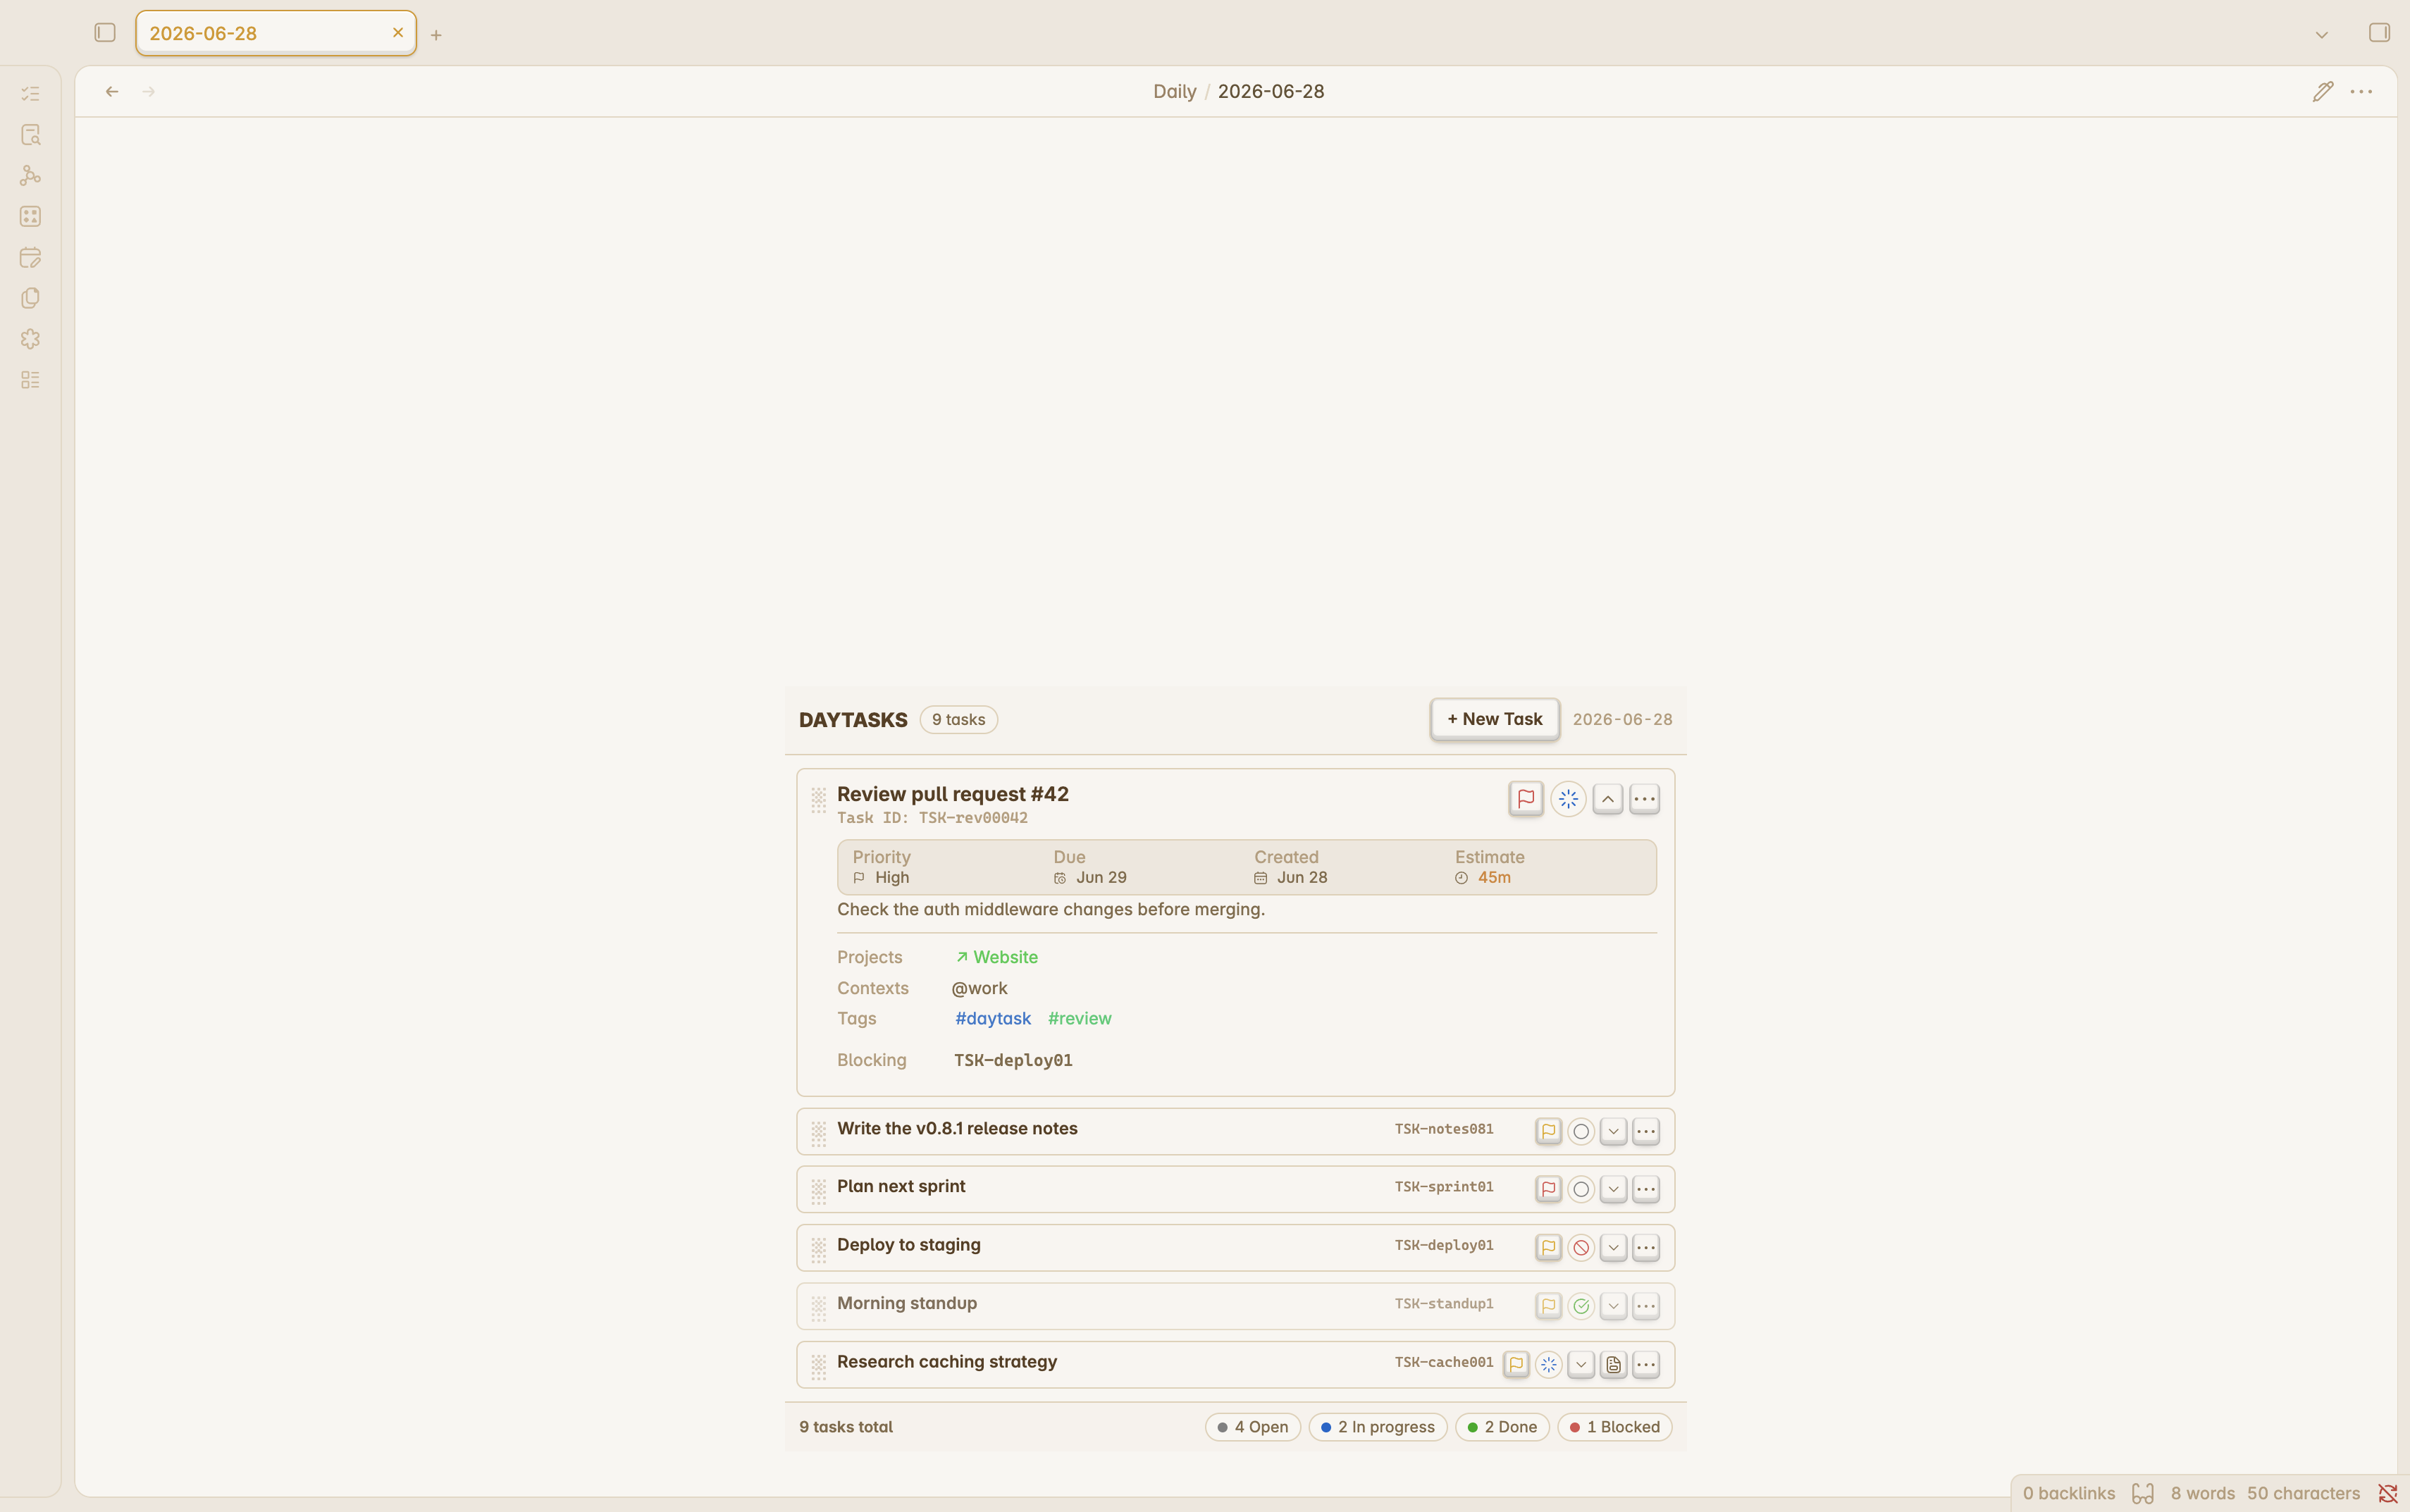Image resolution: width=2410 pixels, height=1512 pixels.
Task: Open the canvas grid icon in ribbon
Action: (30, 216)
